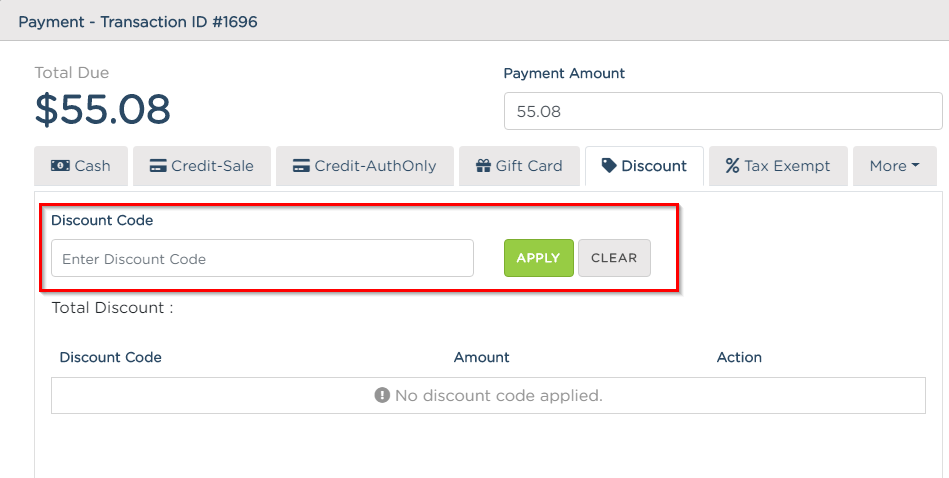Open the Gift Card tab

pyautogui.click(x=519, y=166)
